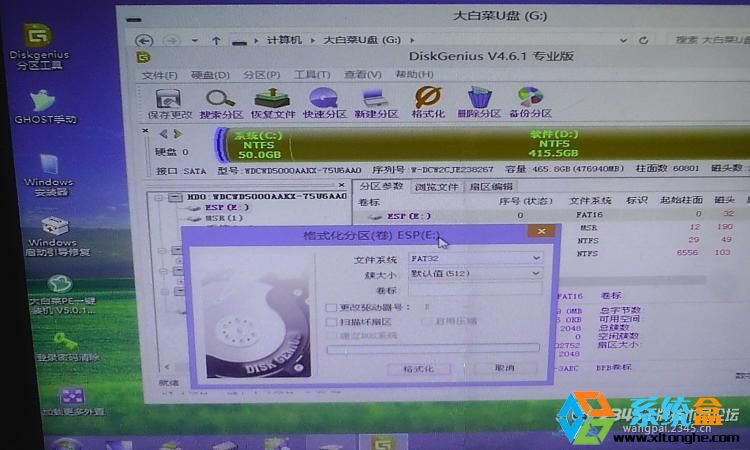Open 硬盘(D) menu

210,75
